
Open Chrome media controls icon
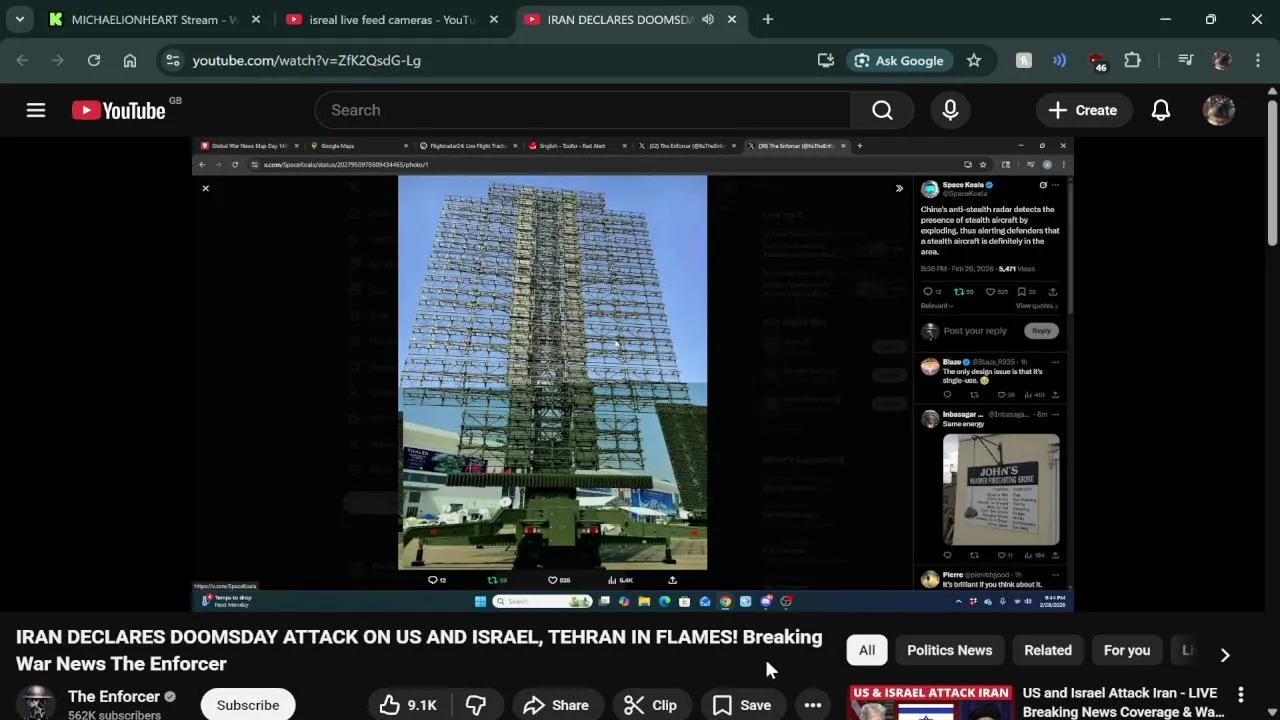pyautogui.click(x=1186, y=60)
